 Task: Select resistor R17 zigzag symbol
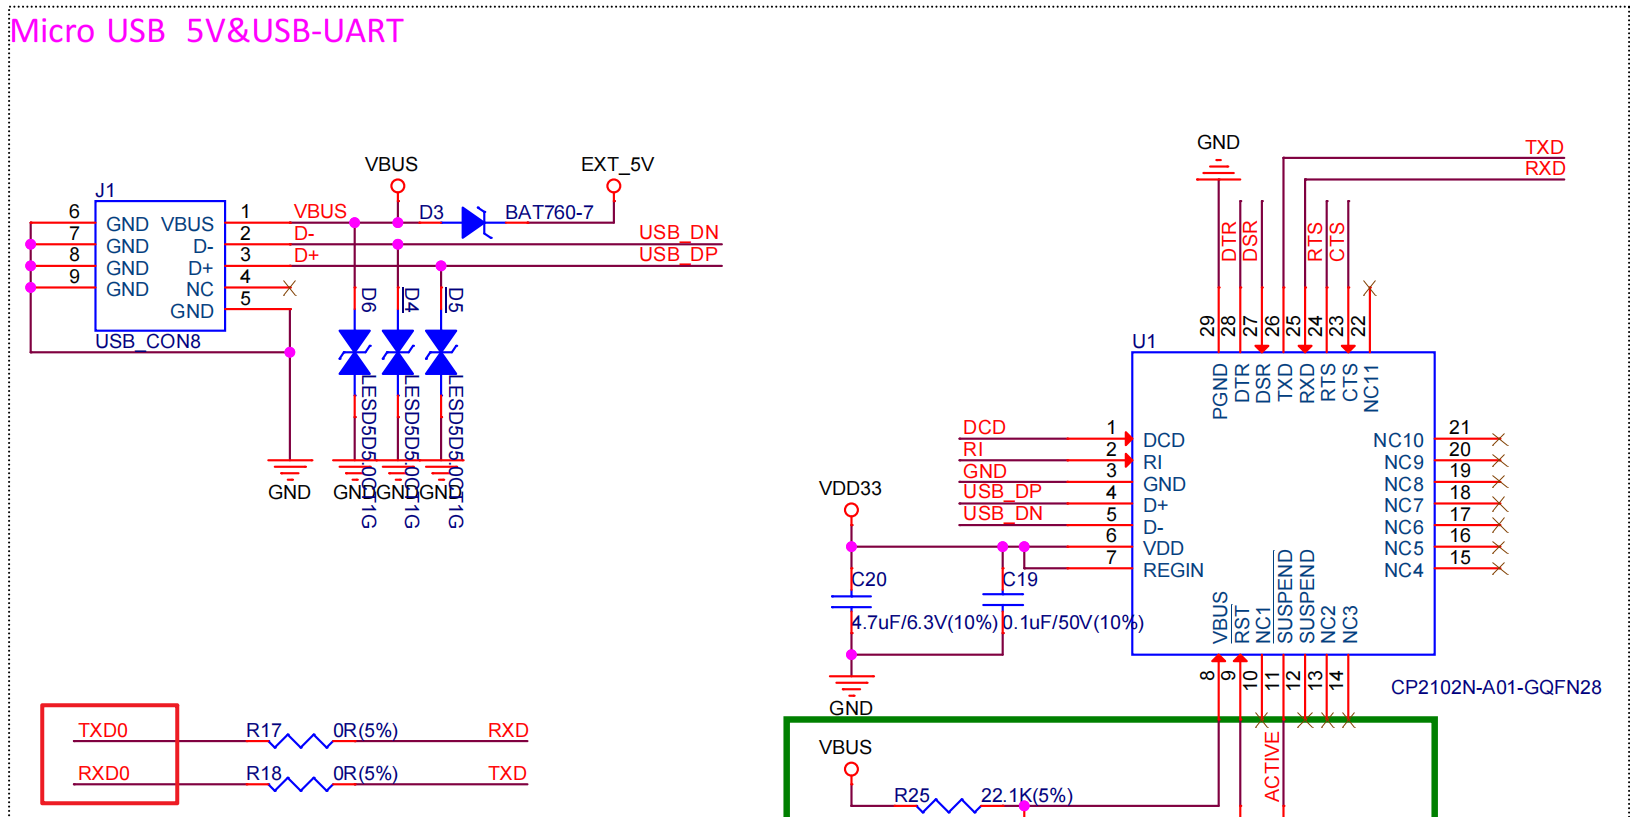click(301, 741)
